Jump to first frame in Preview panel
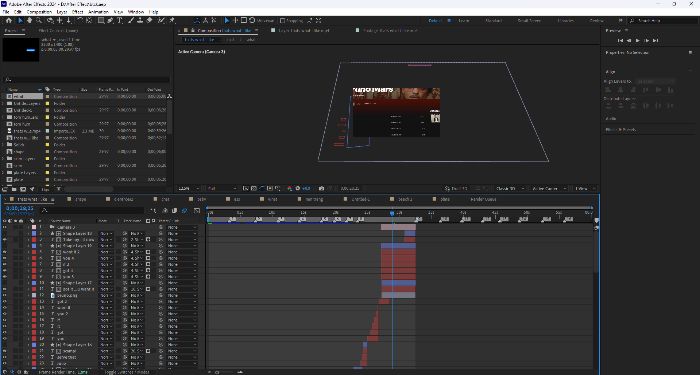The image size is (700, 375). 621,41
